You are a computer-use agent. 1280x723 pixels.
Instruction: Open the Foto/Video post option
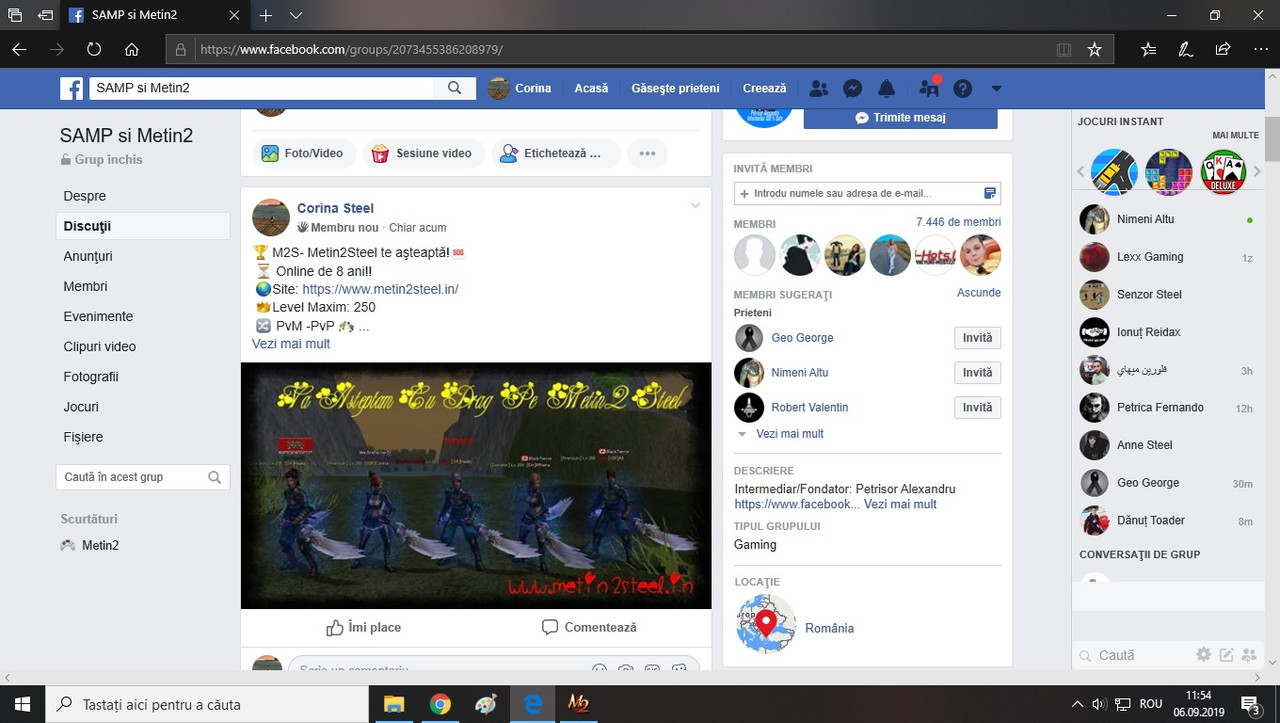tap(302, 153)
